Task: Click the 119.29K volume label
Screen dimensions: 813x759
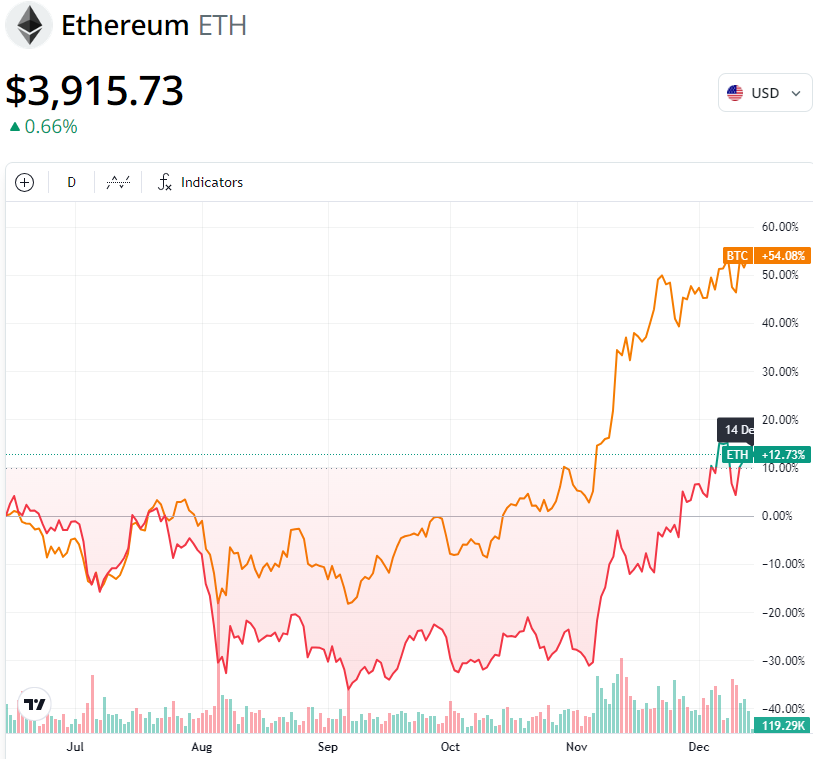Action: 784,725
